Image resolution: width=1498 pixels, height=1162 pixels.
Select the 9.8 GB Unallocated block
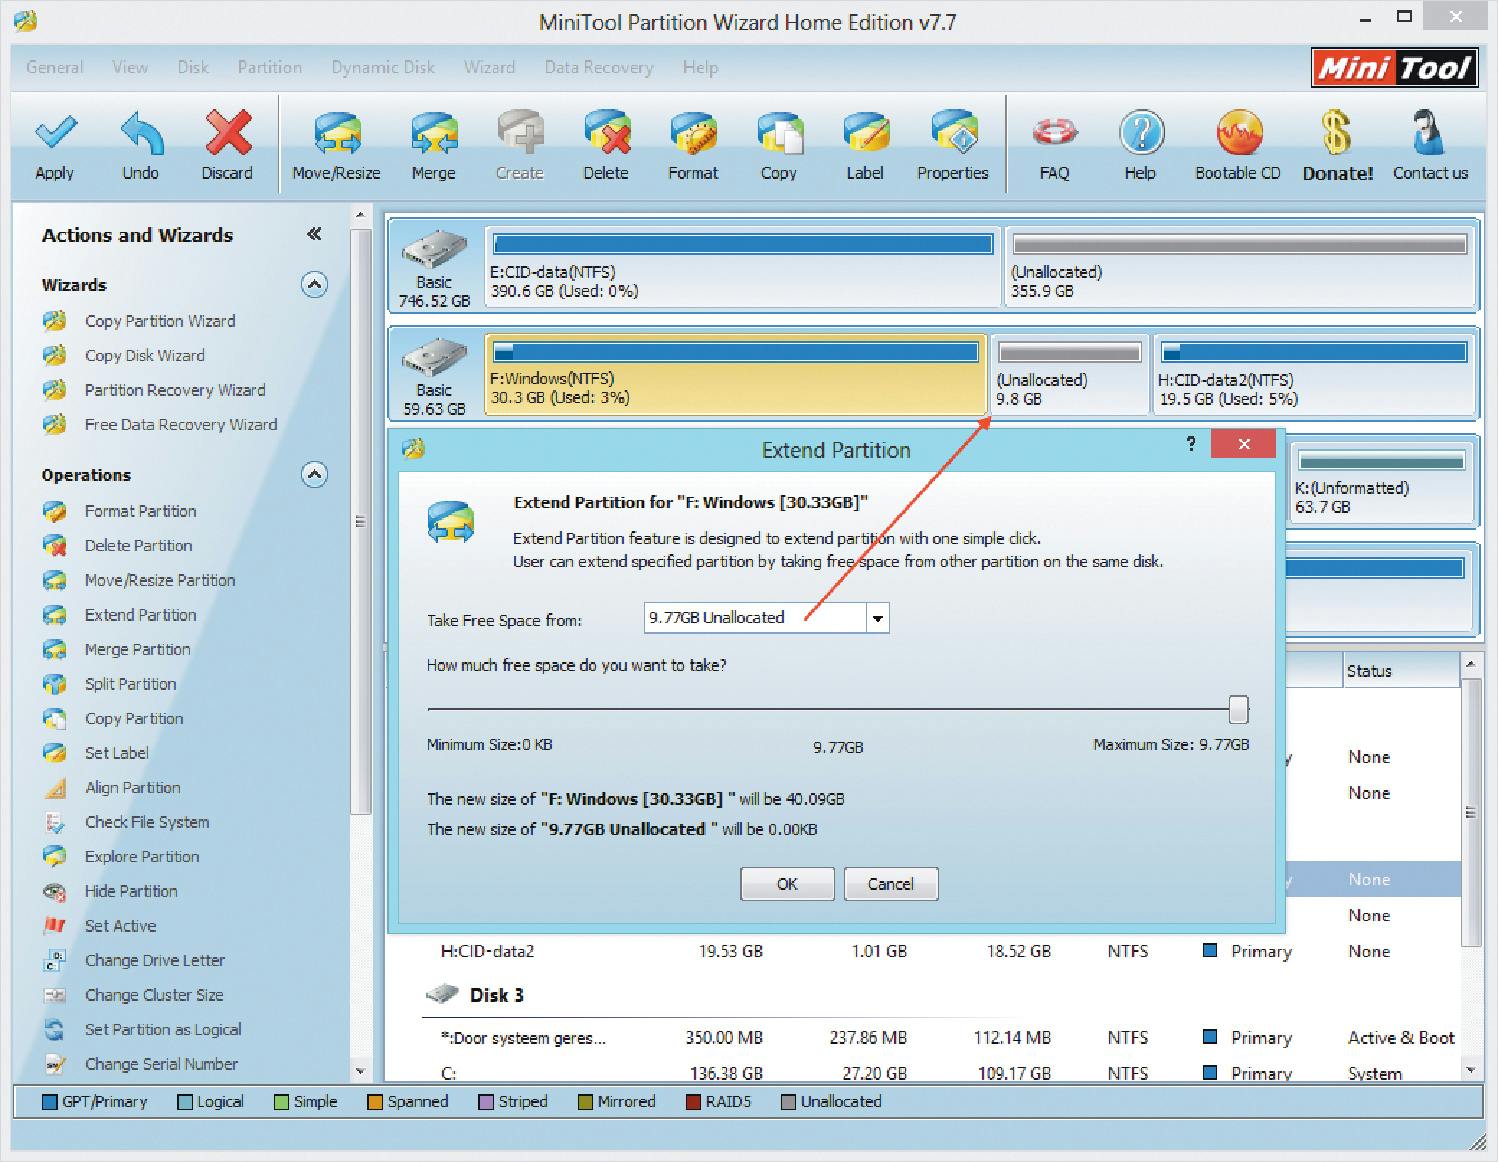click(x=1069, y=375)
